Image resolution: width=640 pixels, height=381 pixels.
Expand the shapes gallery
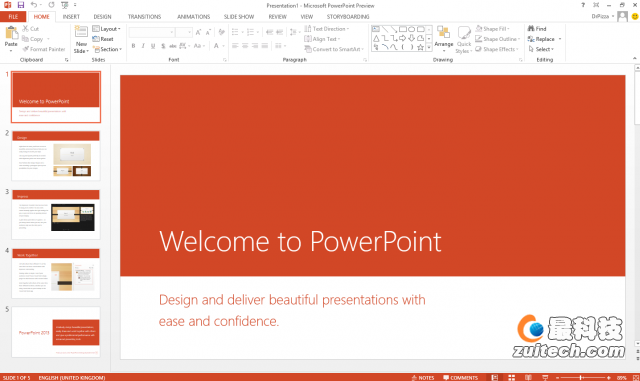click(x=429, y=48)
